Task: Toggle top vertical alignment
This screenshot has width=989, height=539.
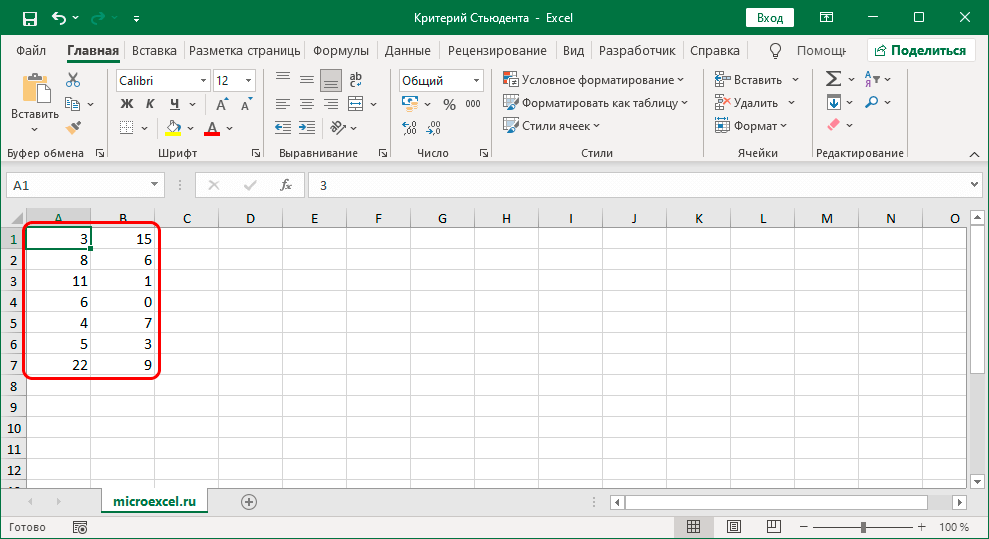Action: [283, 78]
